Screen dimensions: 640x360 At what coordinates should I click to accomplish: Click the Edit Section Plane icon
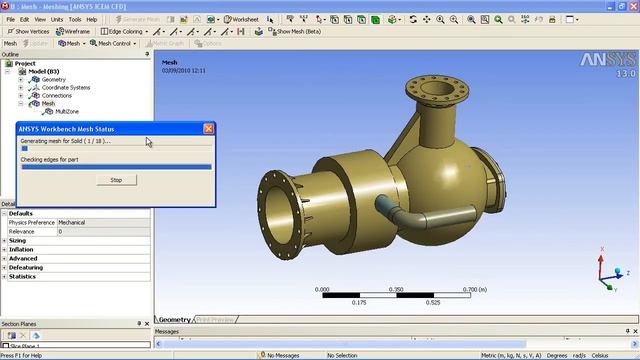point(36,336)
